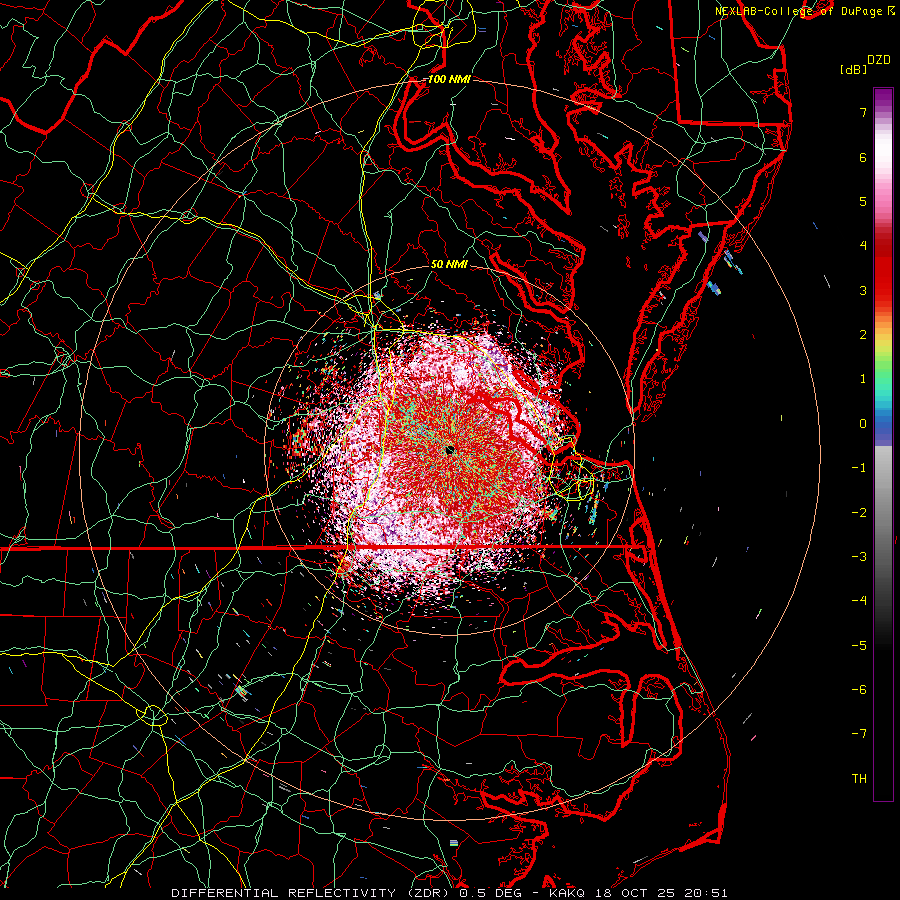Click the black radar site dot at center
This screenshot has height=900, width=900.
coord(449,450)
